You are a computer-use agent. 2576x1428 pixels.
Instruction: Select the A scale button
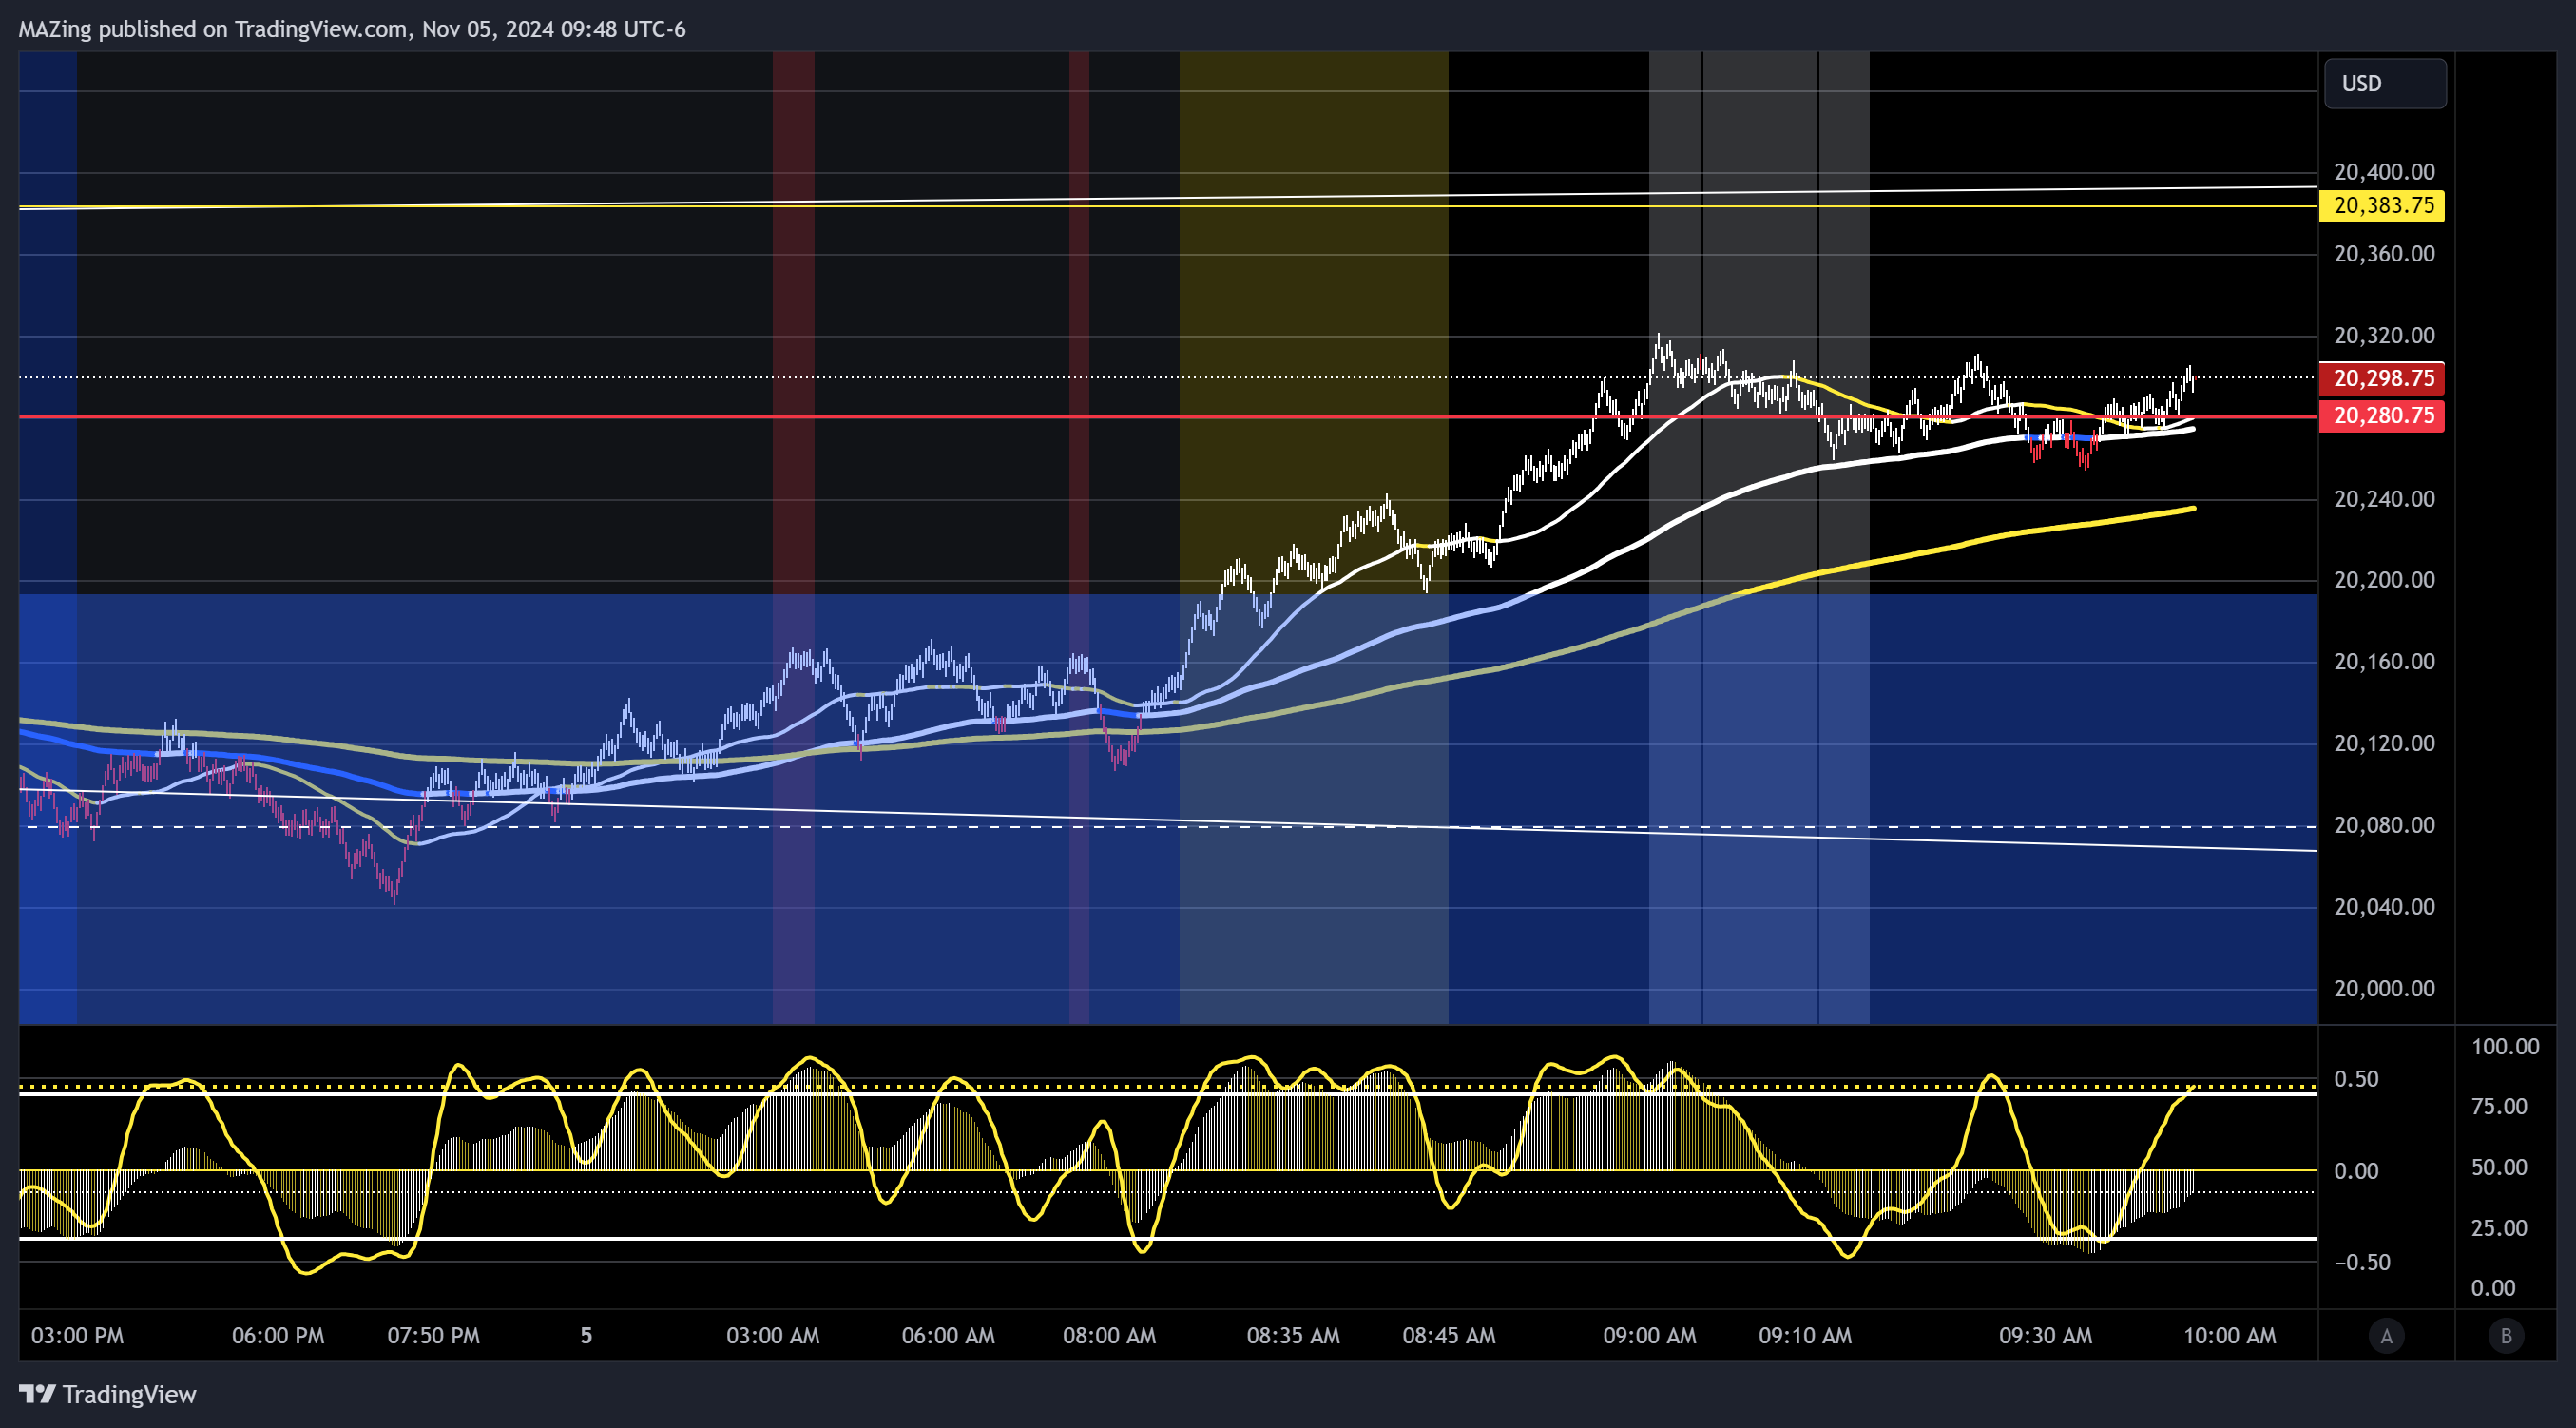tap(2386, 1336)
